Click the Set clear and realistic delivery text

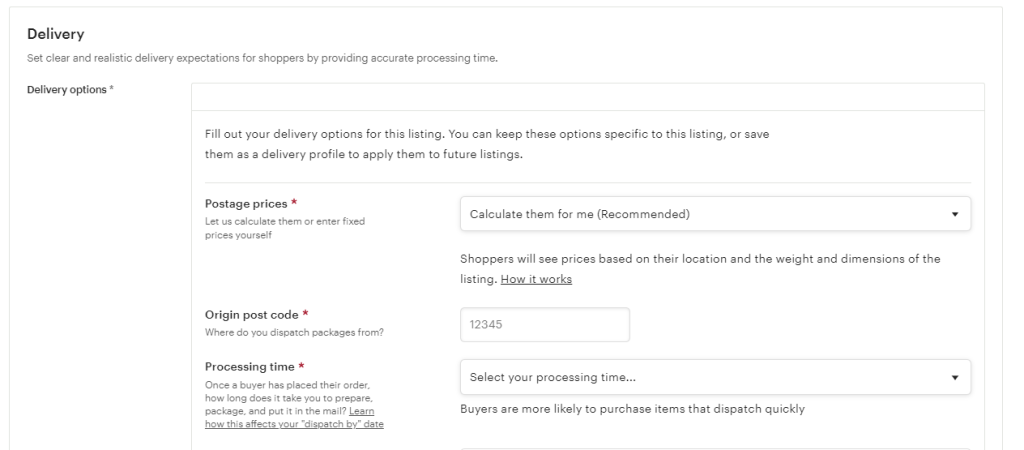(262, 58)
